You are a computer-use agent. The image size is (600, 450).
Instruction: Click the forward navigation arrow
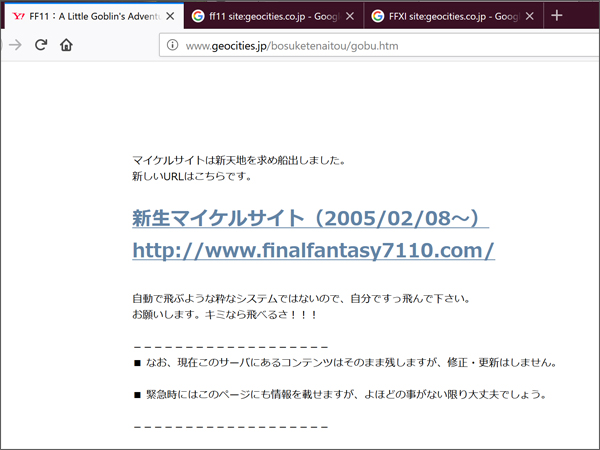point(14,45)
